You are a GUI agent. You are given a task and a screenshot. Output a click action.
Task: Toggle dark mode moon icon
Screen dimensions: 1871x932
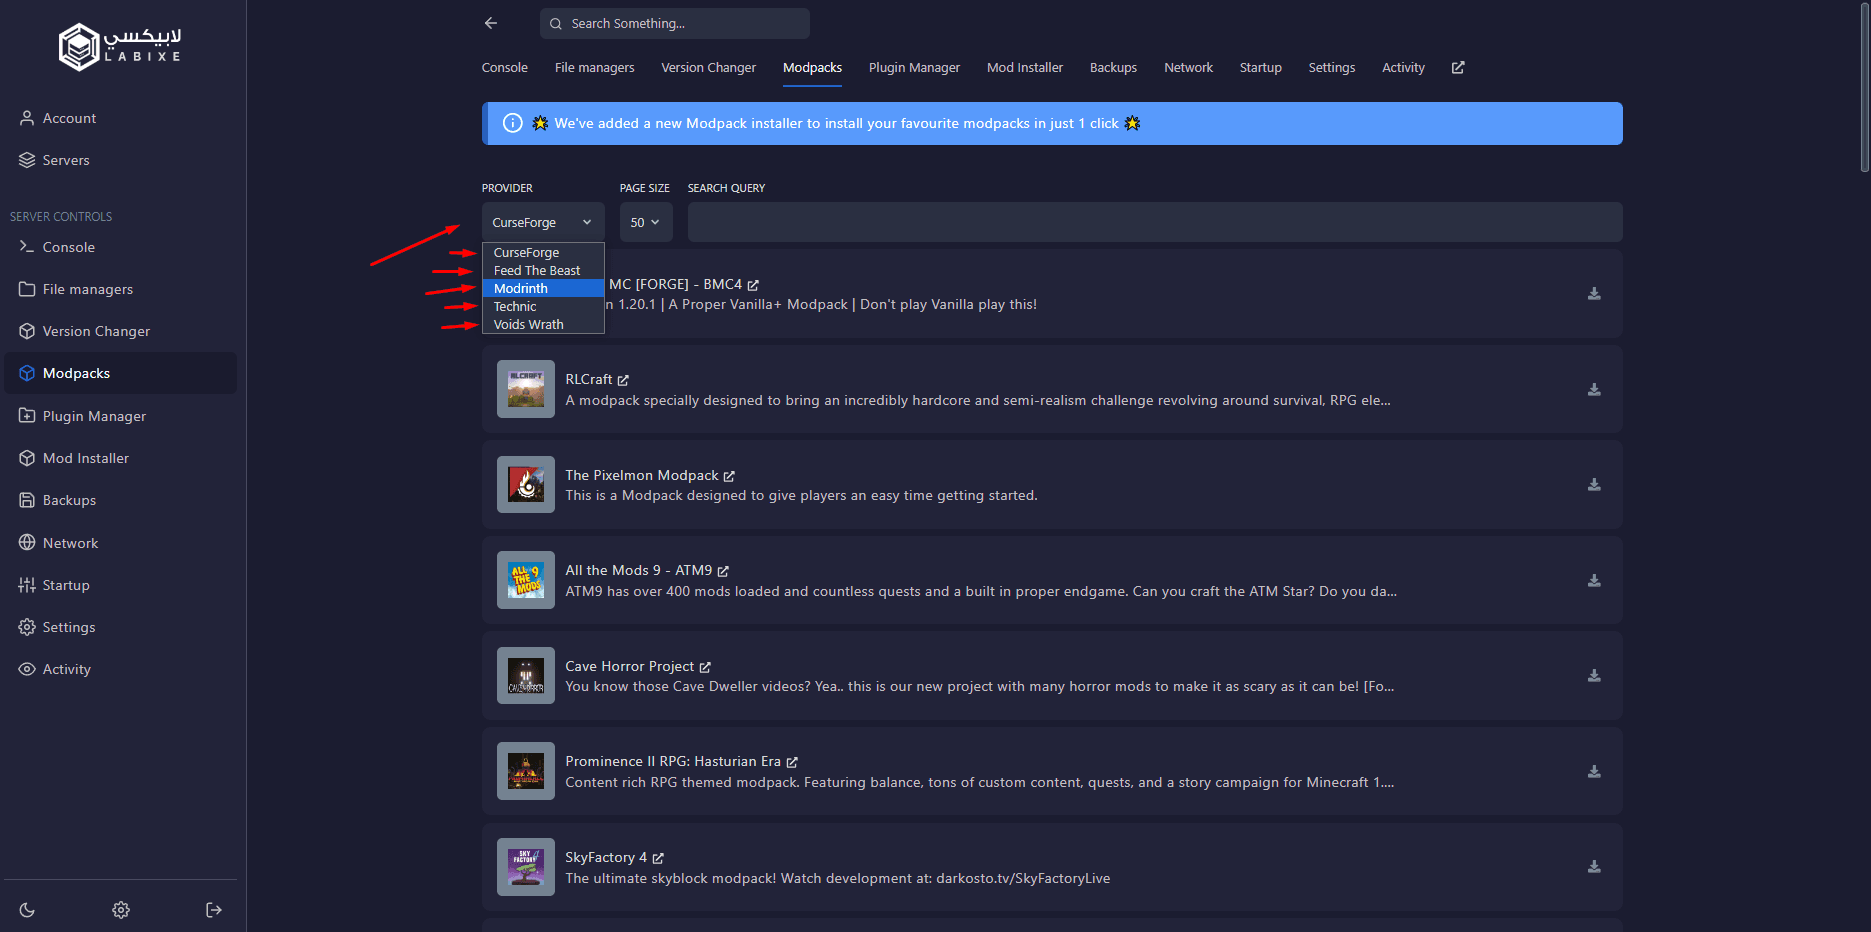click(27, 910)
